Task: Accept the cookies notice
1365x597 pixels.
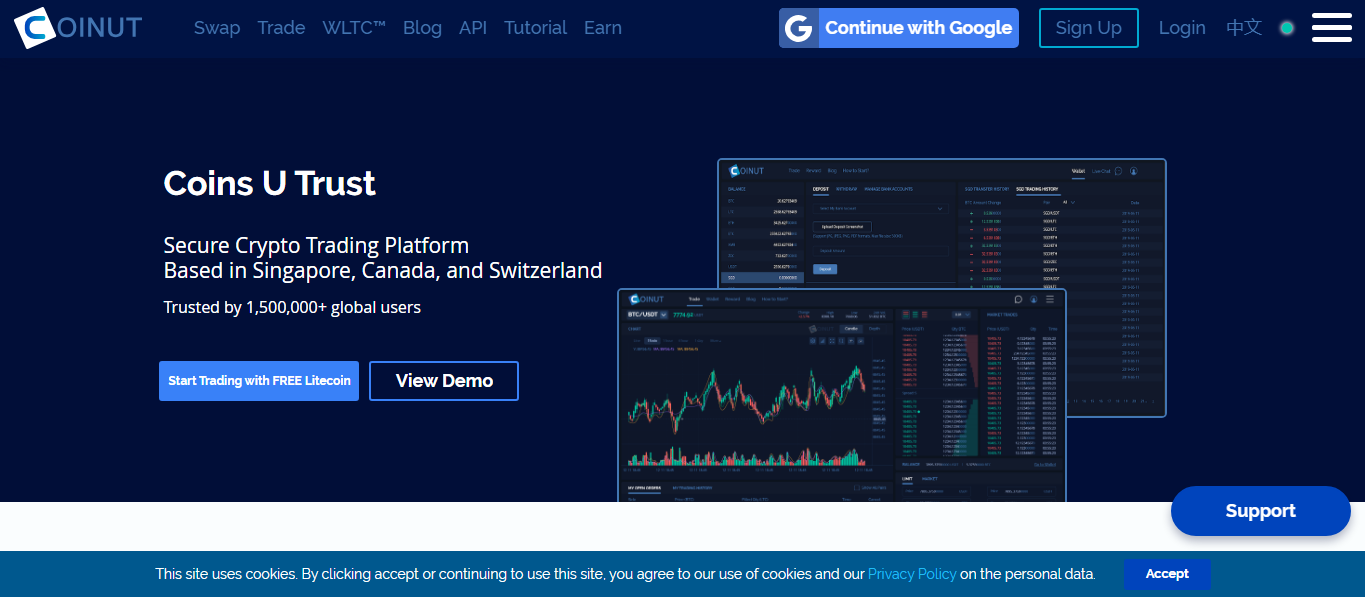Action: point(1167,574)
